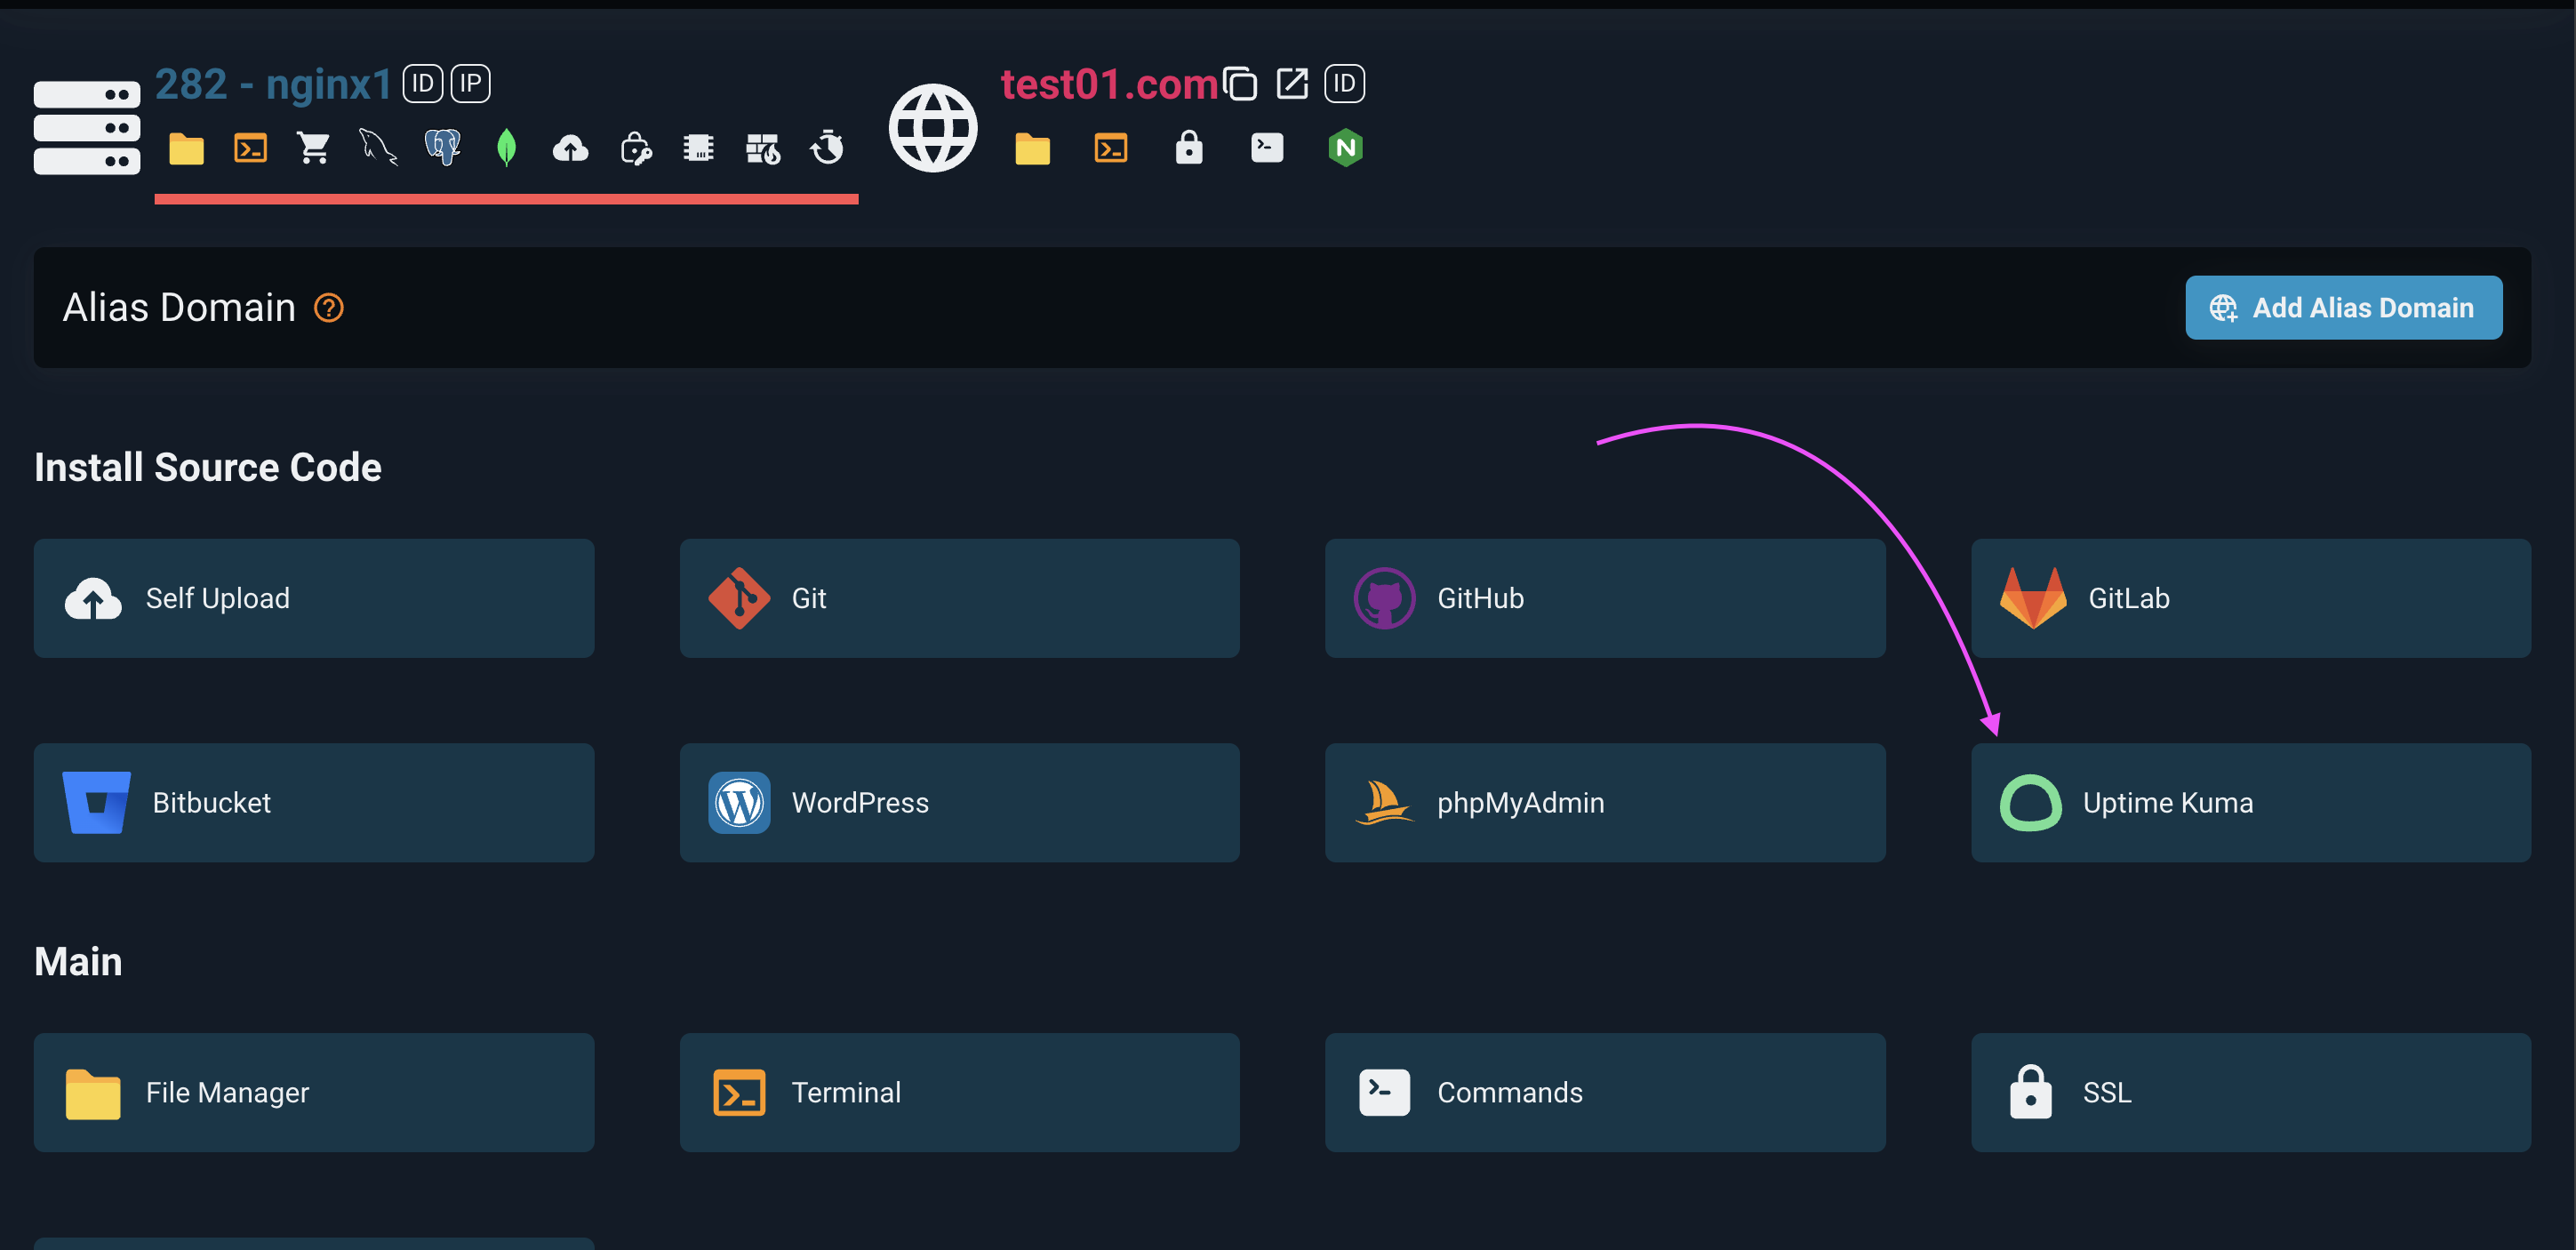The image size is (2576, 1250).
Task: Open the MongoDB leaf icon
Action: (506, 148)
